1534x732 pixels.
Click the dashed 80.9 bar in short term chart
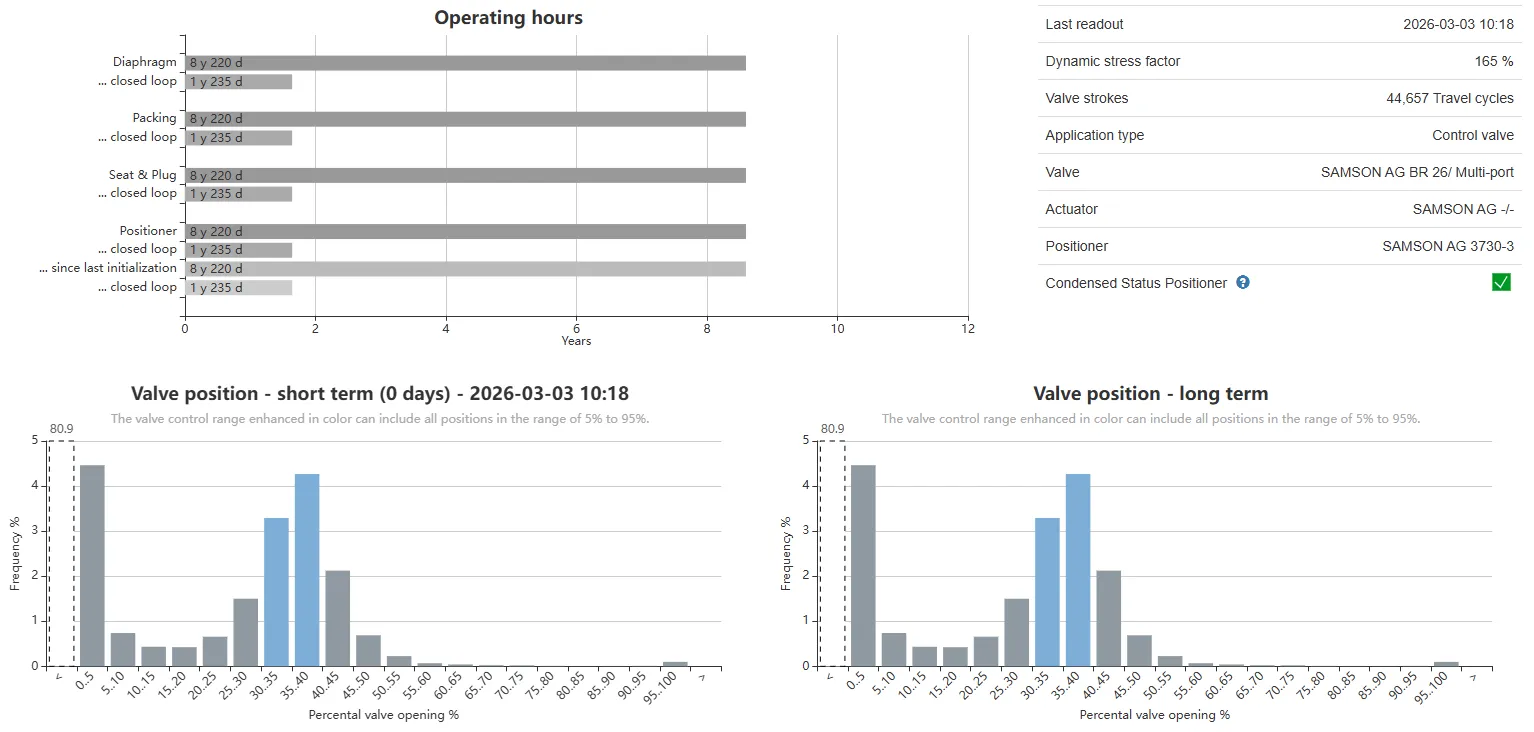(61, 553)
